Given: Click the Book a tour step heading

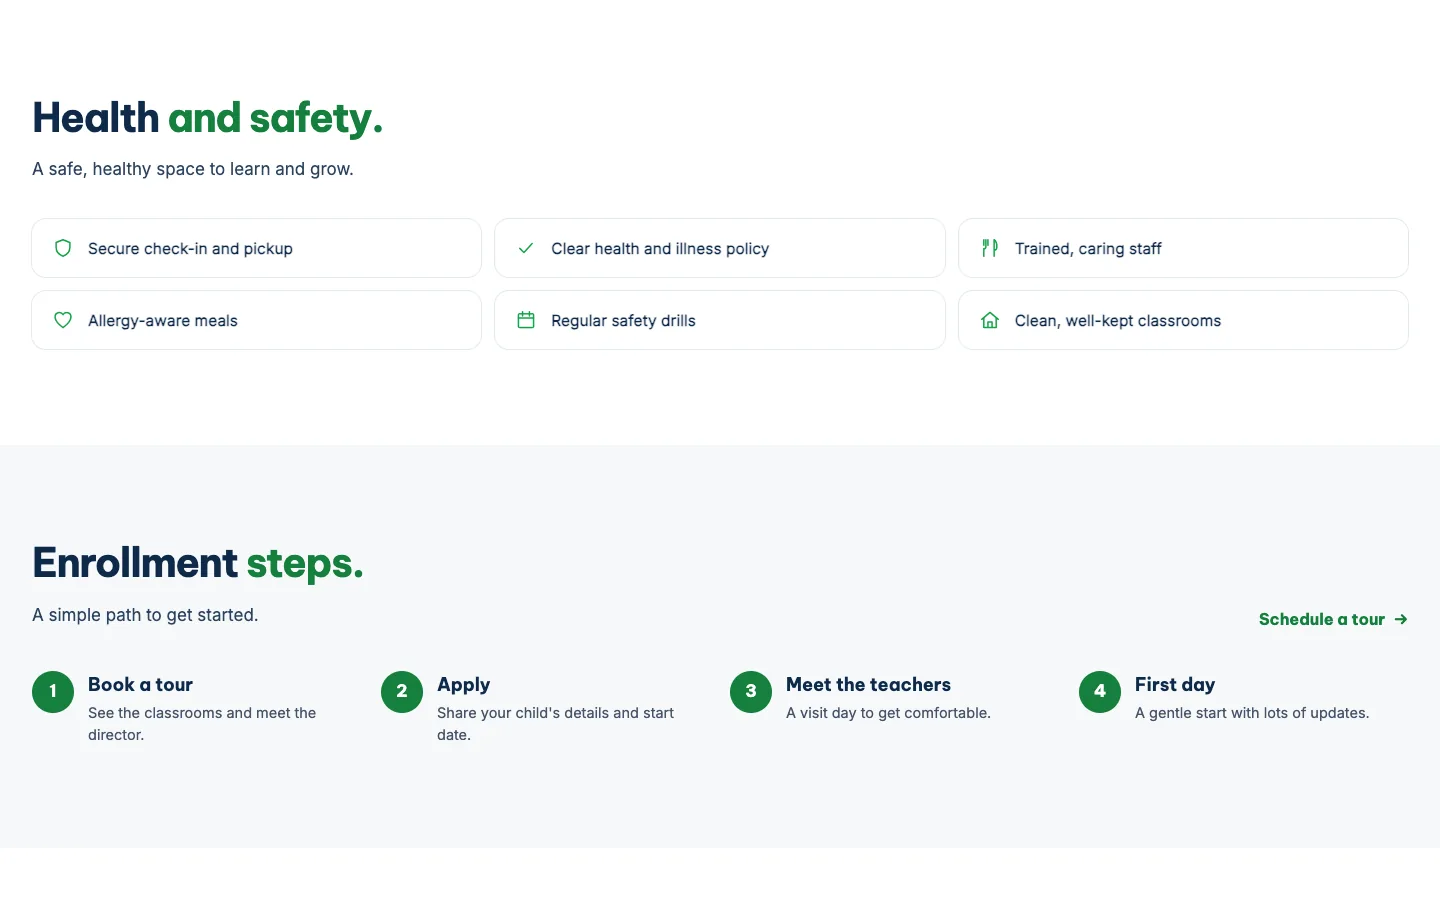Looking at the screenshot, I should (x=140, y=685).
